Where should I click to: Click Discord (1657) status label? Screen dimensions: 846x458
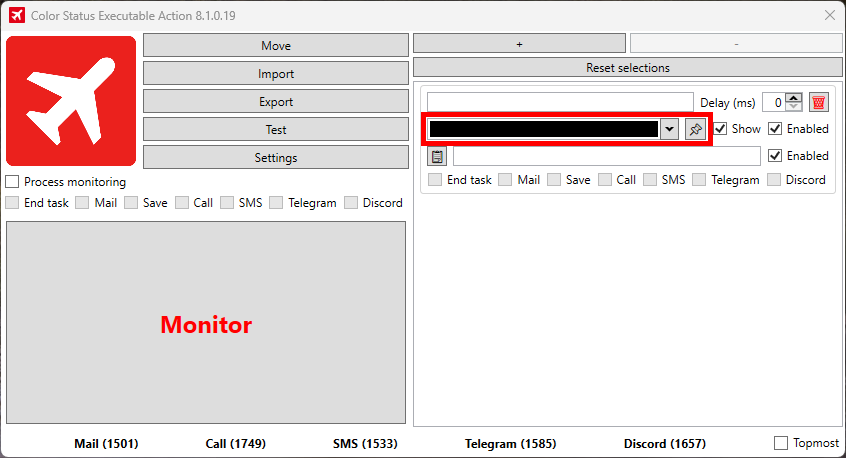[x=665, y=443]
